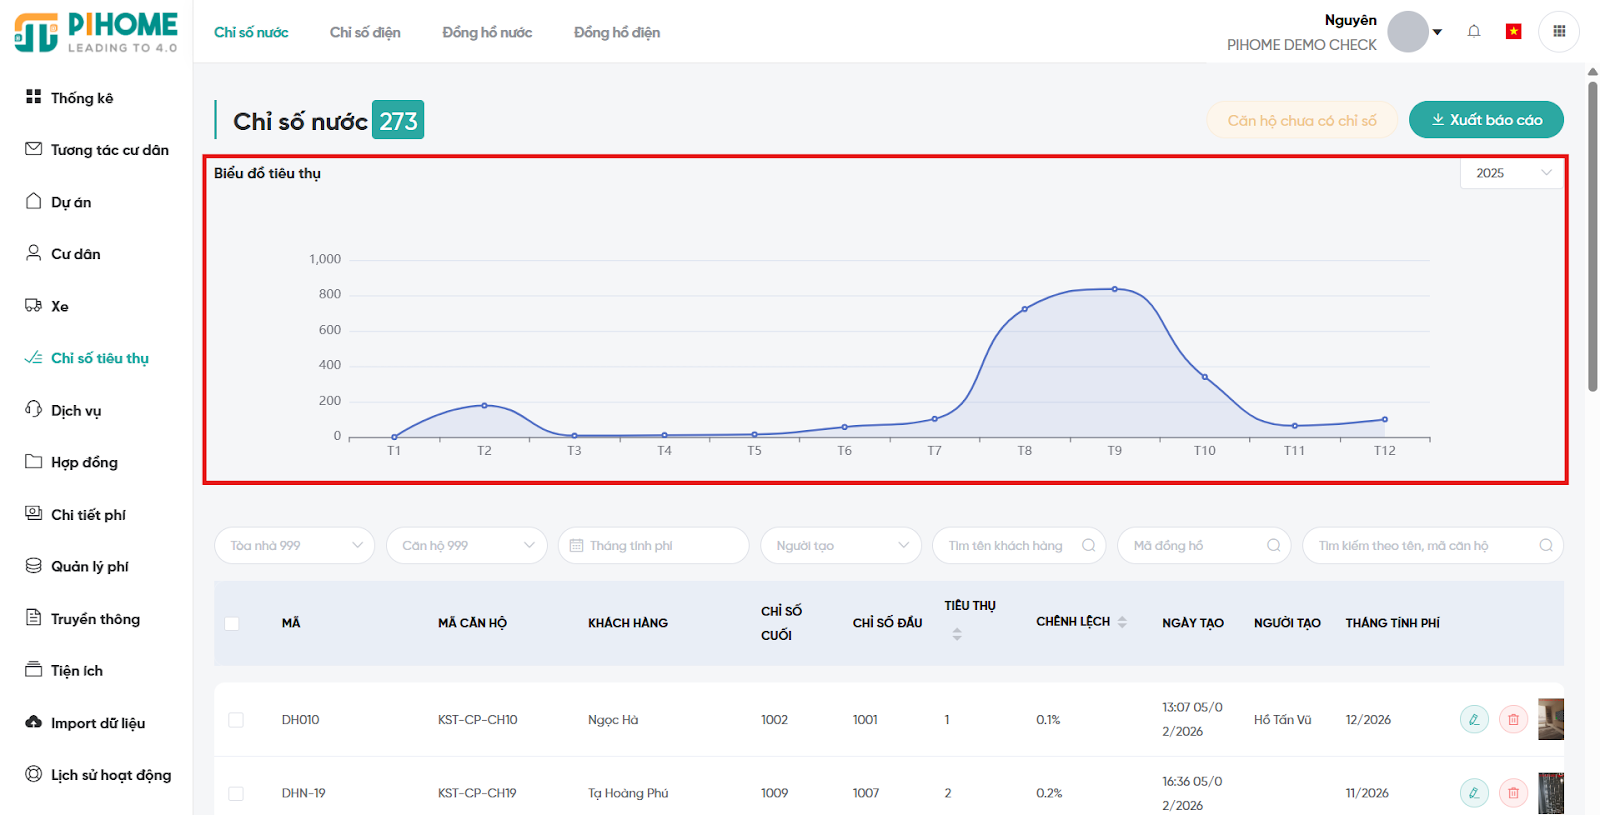1600x815 pixels.
Task: Click the notification bell icon
Action: 1473,31
